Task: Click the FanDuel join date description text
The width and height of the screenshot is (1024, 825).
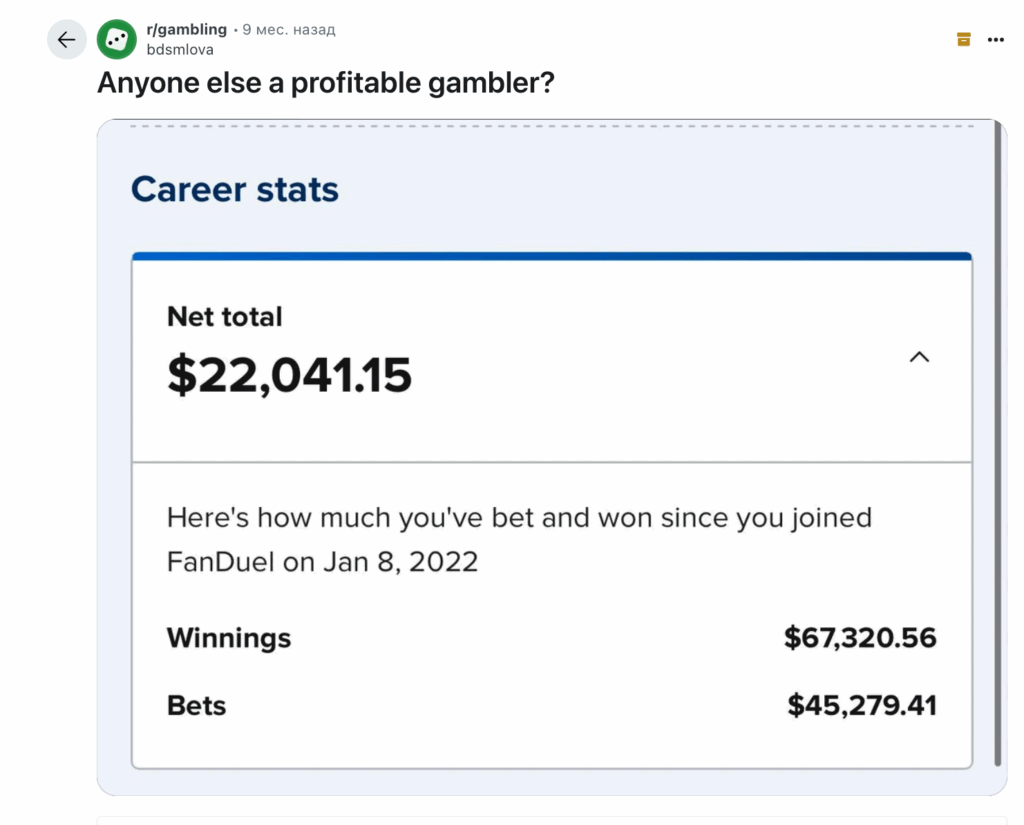Action: pos(518,539)
